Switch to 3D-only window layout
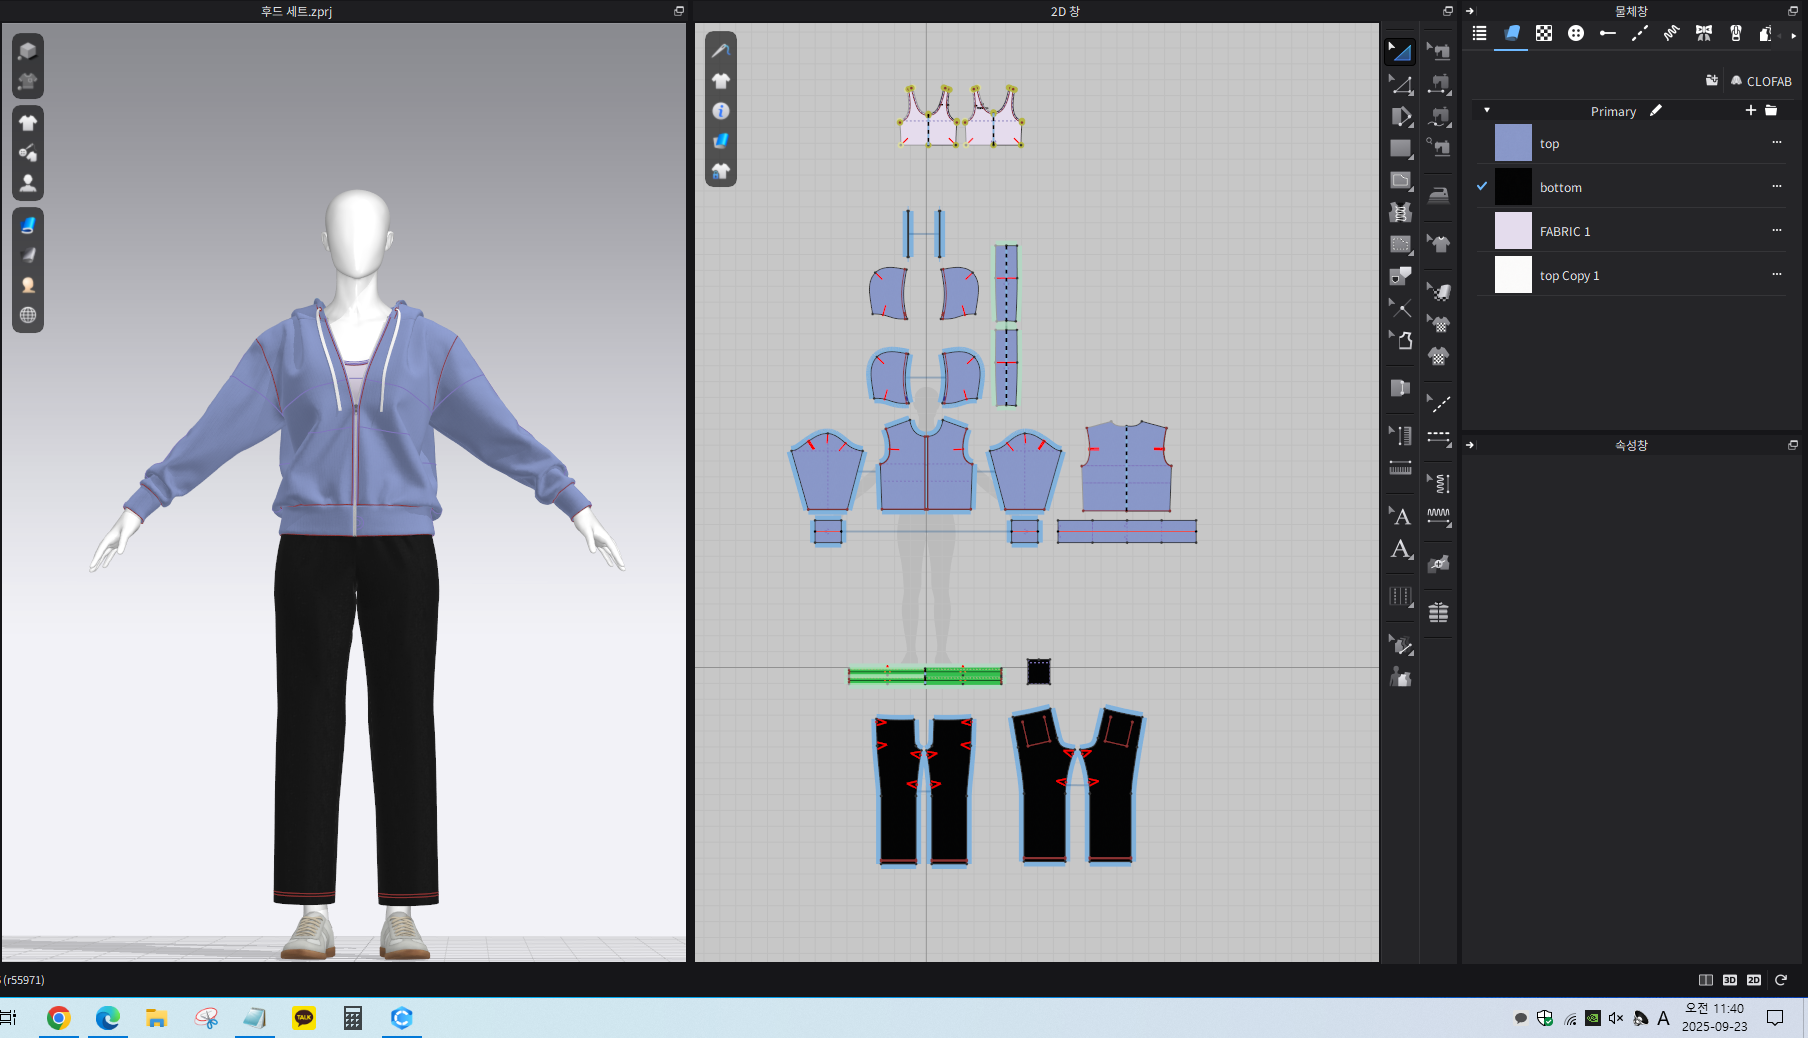 (x=1729, y=980)
